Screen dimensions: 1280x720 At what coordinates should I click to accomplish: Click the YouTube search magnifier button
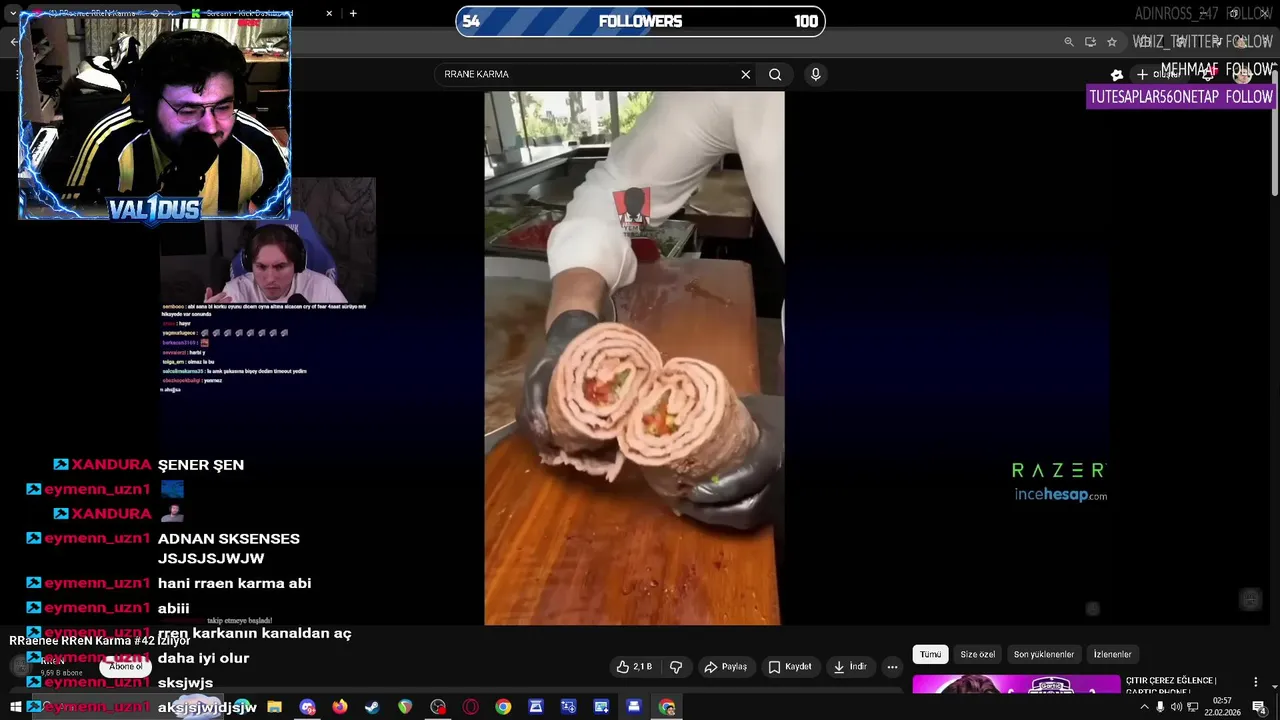coord(775,74)
